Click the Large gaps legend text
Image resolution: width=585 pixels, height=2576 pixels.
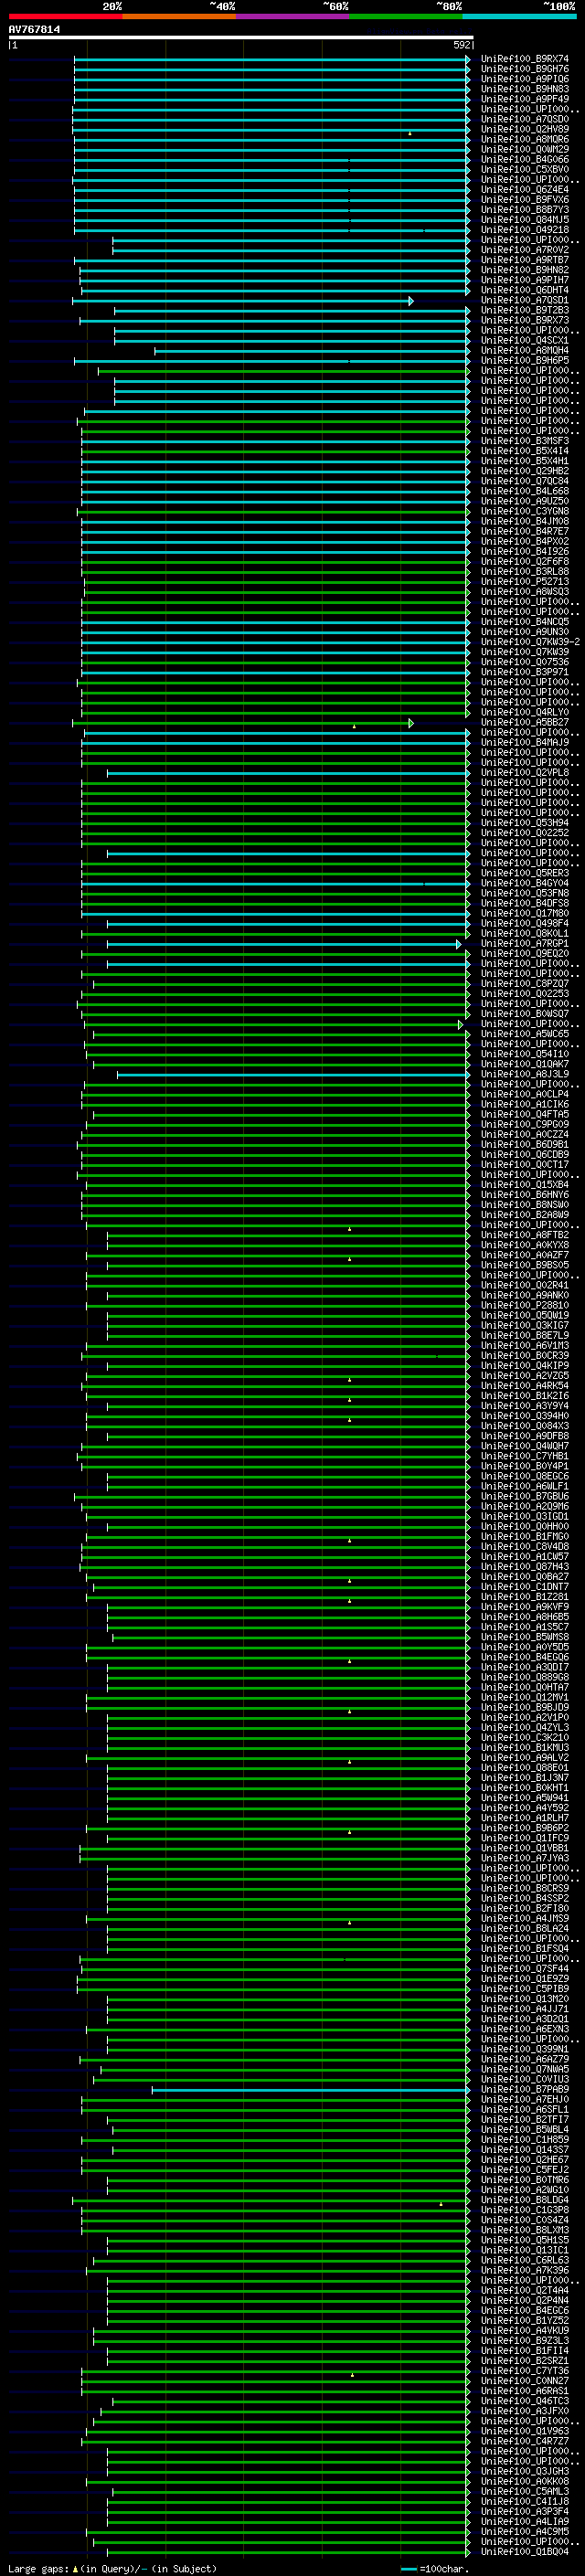(x=112, y=2568)
